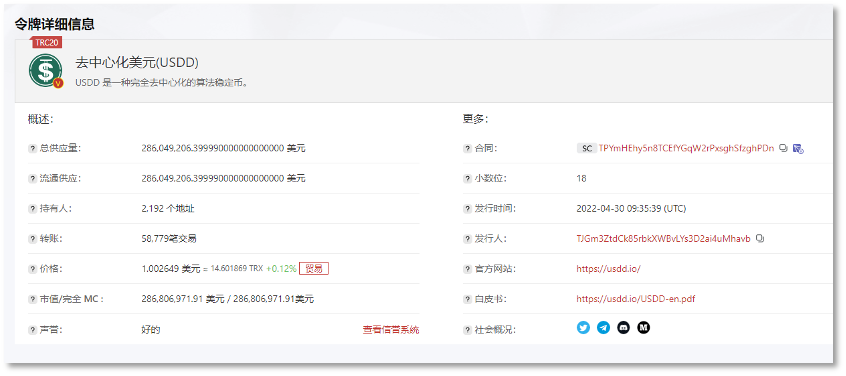Select the 去中心化美元(USDD) title
The image size is (846, 376).
(x=137, y=63)
